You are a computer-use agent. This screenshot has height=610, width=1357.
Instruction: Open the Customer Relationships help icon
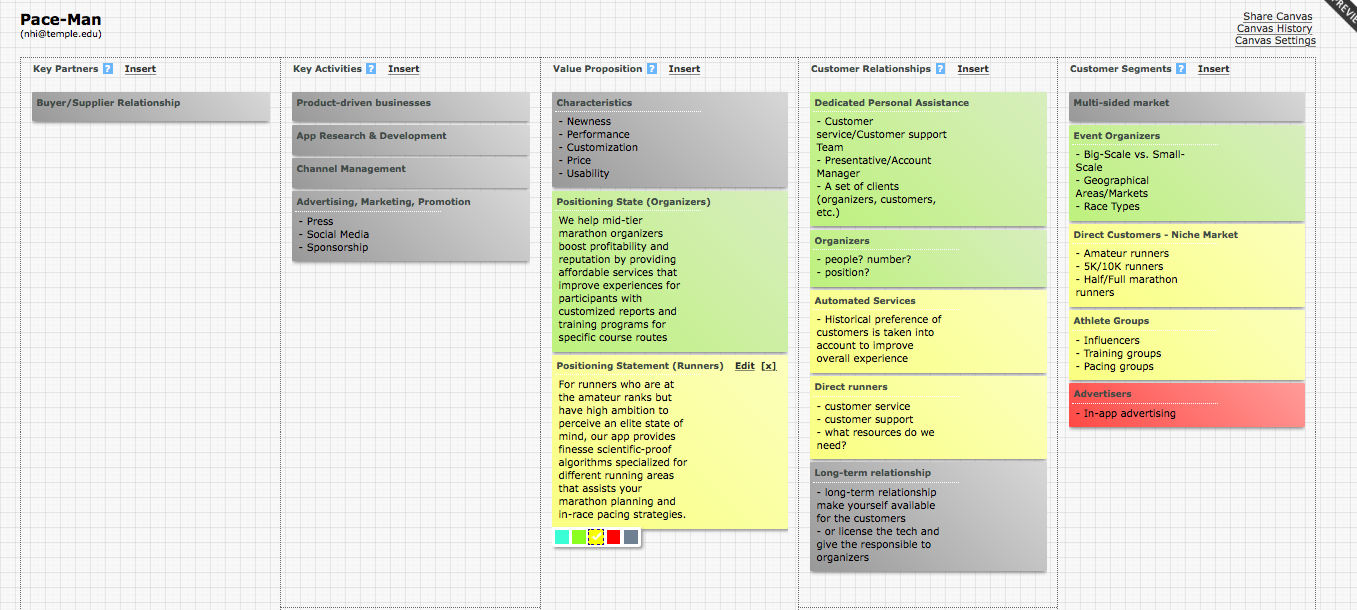[940, 69]
